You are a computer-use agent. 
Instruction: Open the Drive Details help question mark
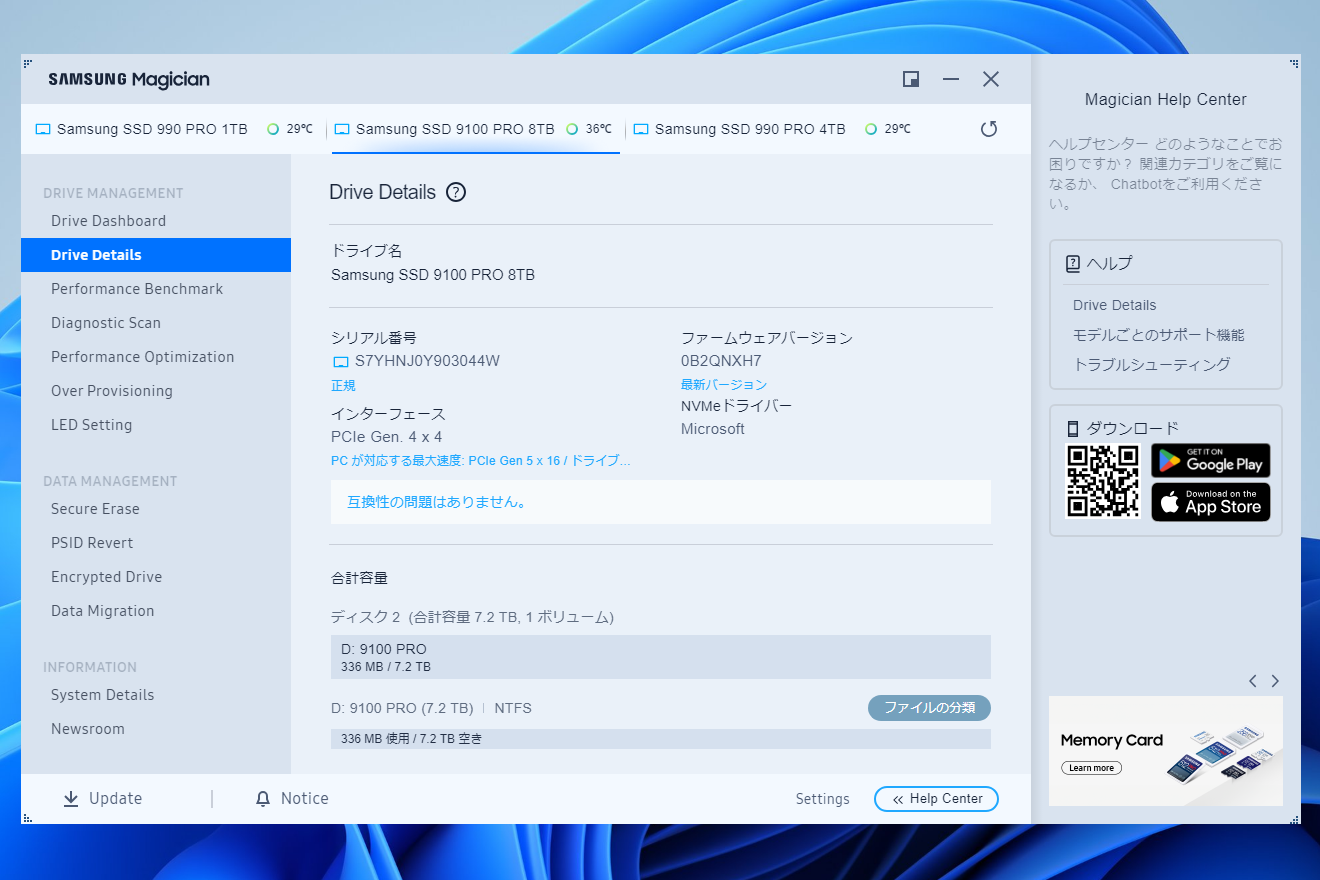click(x=456, y=191)
